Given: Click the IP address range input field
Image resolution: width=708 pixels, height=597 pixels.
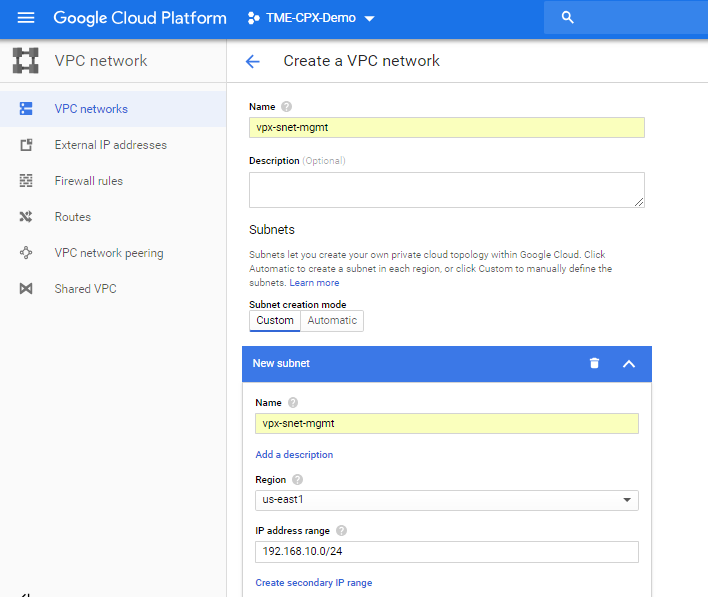Looking at the screenshot, I should [x=446, y=552].
